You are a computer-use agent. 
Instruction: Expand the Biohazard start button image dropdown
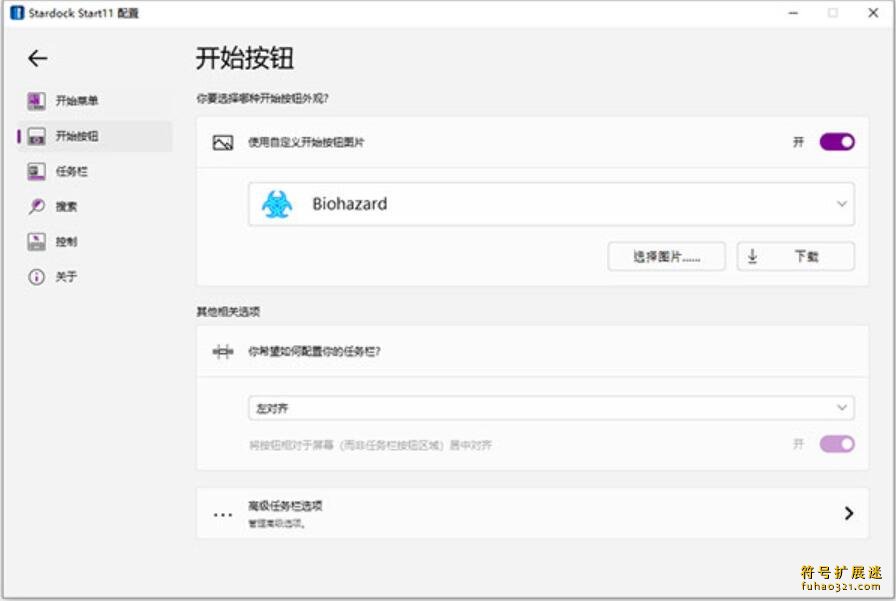tap(551, 204)
